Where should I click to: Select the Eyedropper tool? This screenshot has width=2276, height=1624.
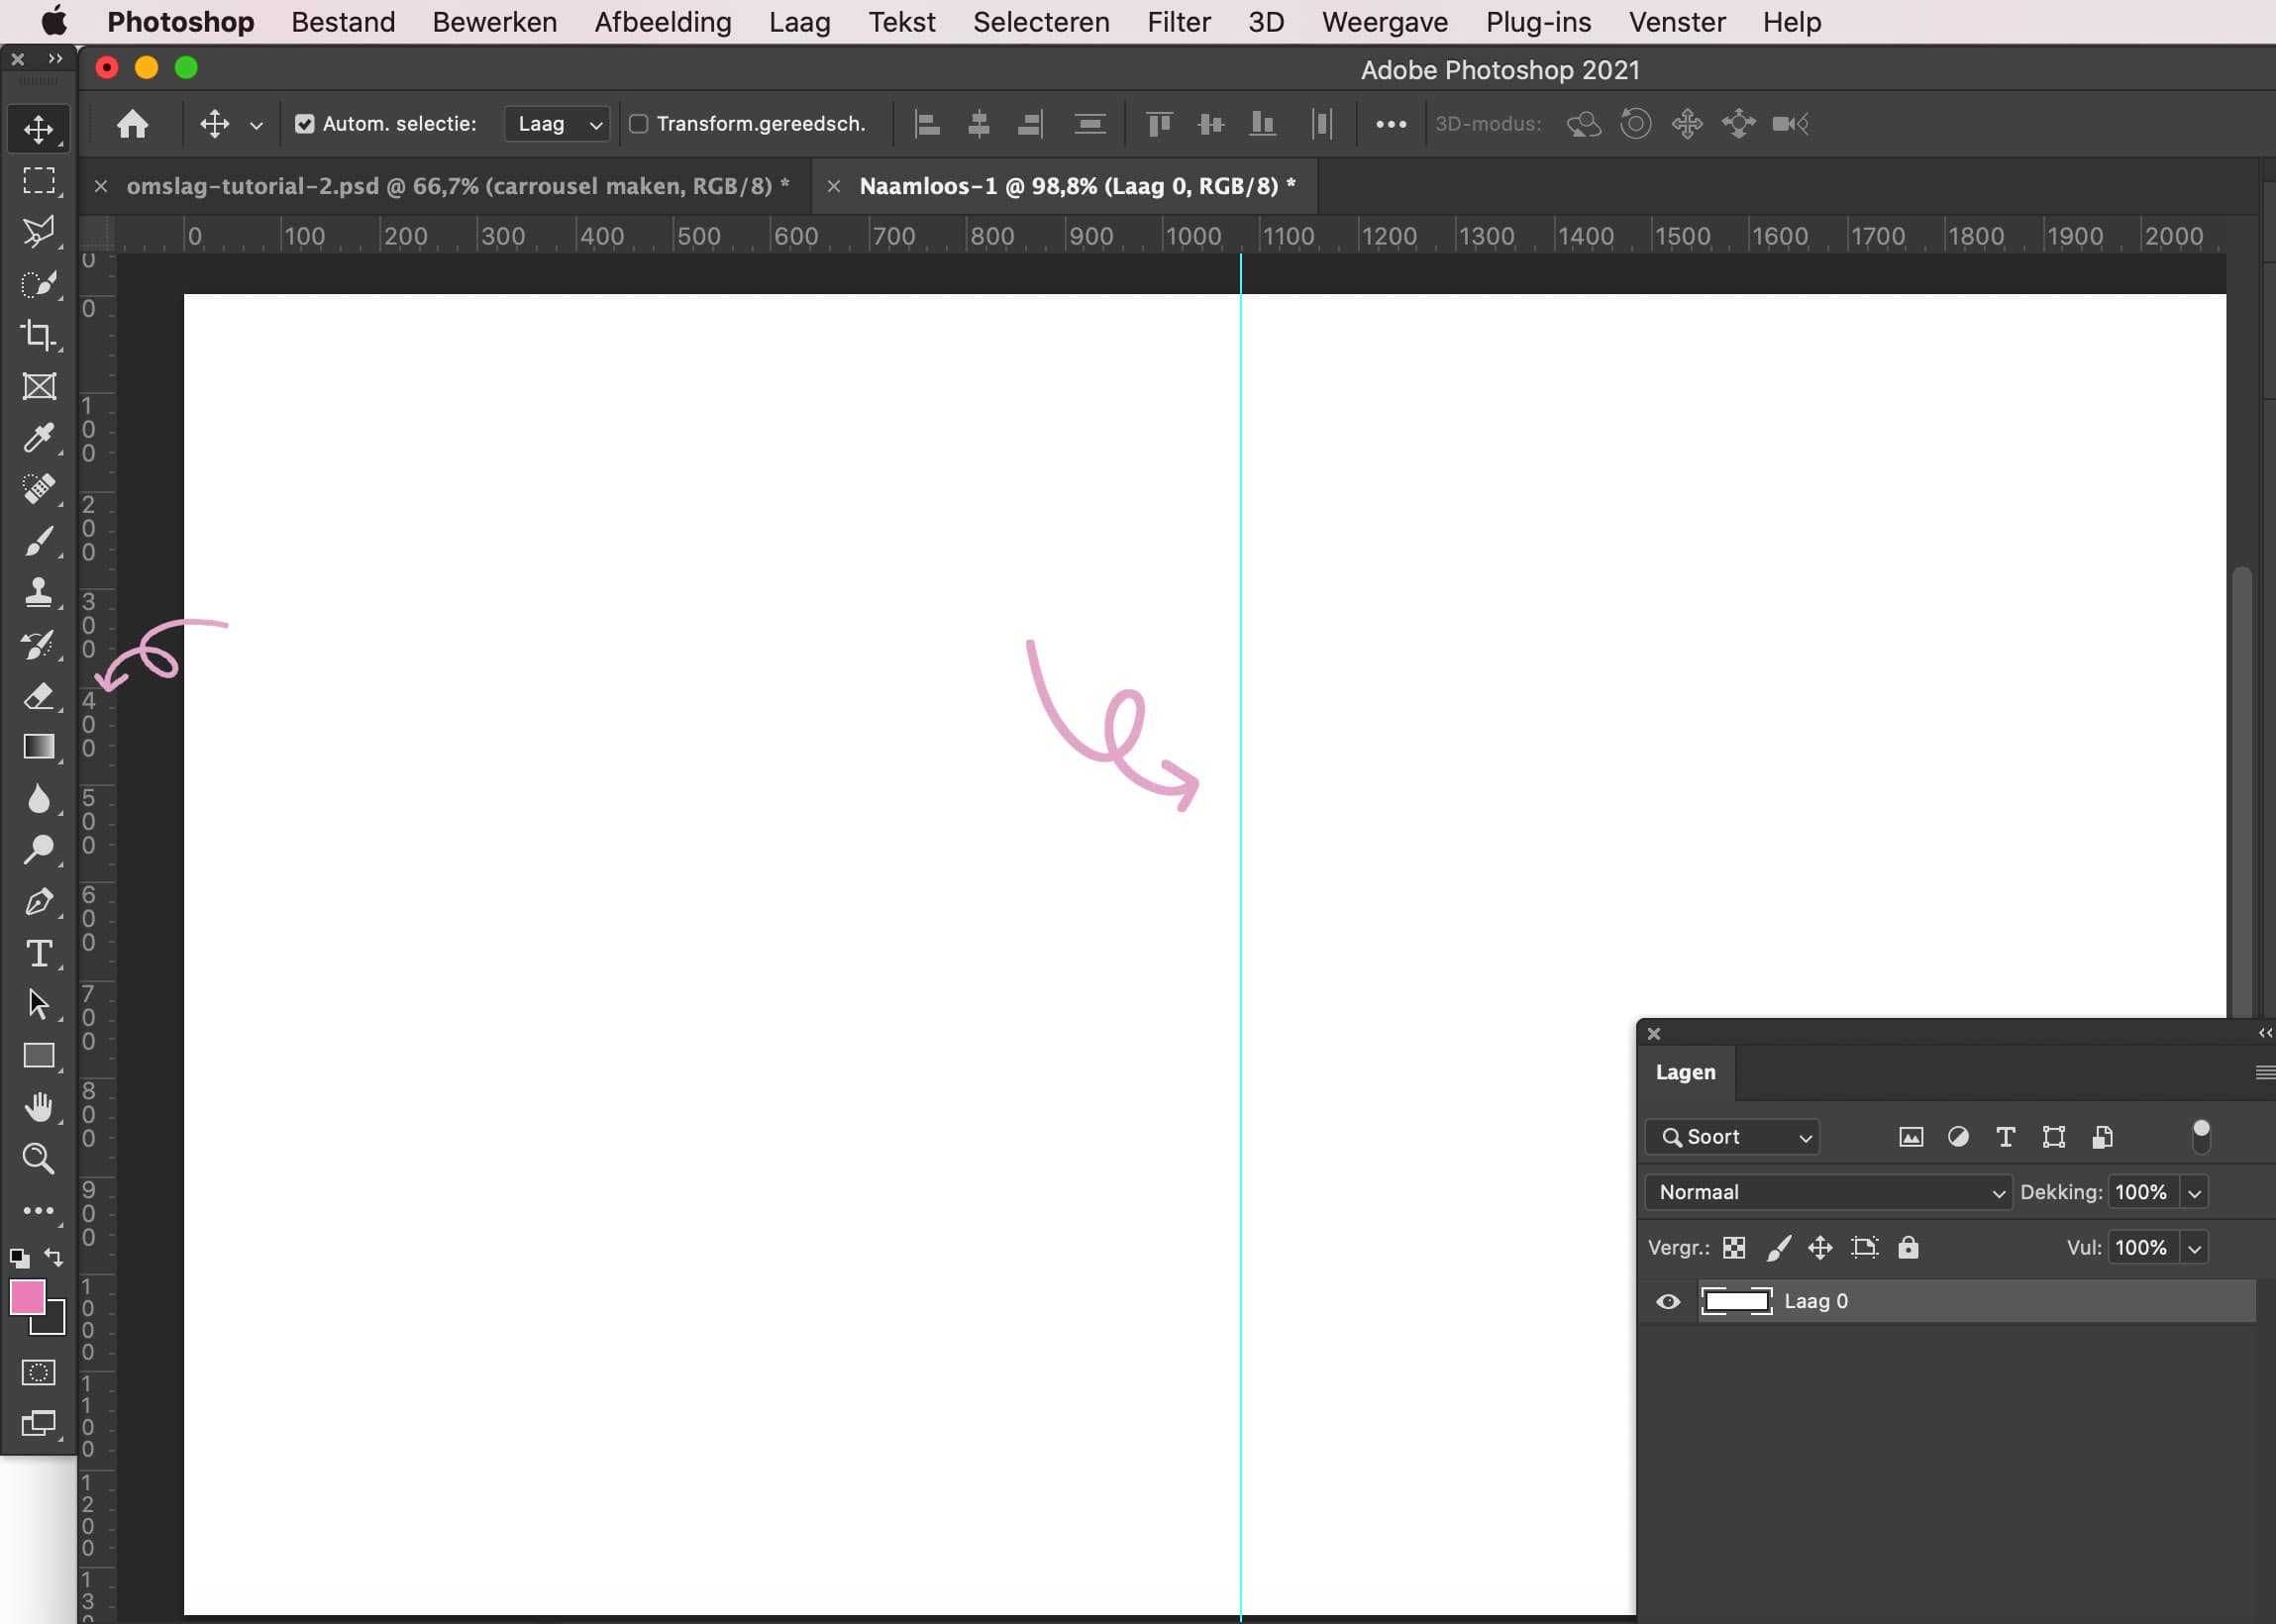38,438
